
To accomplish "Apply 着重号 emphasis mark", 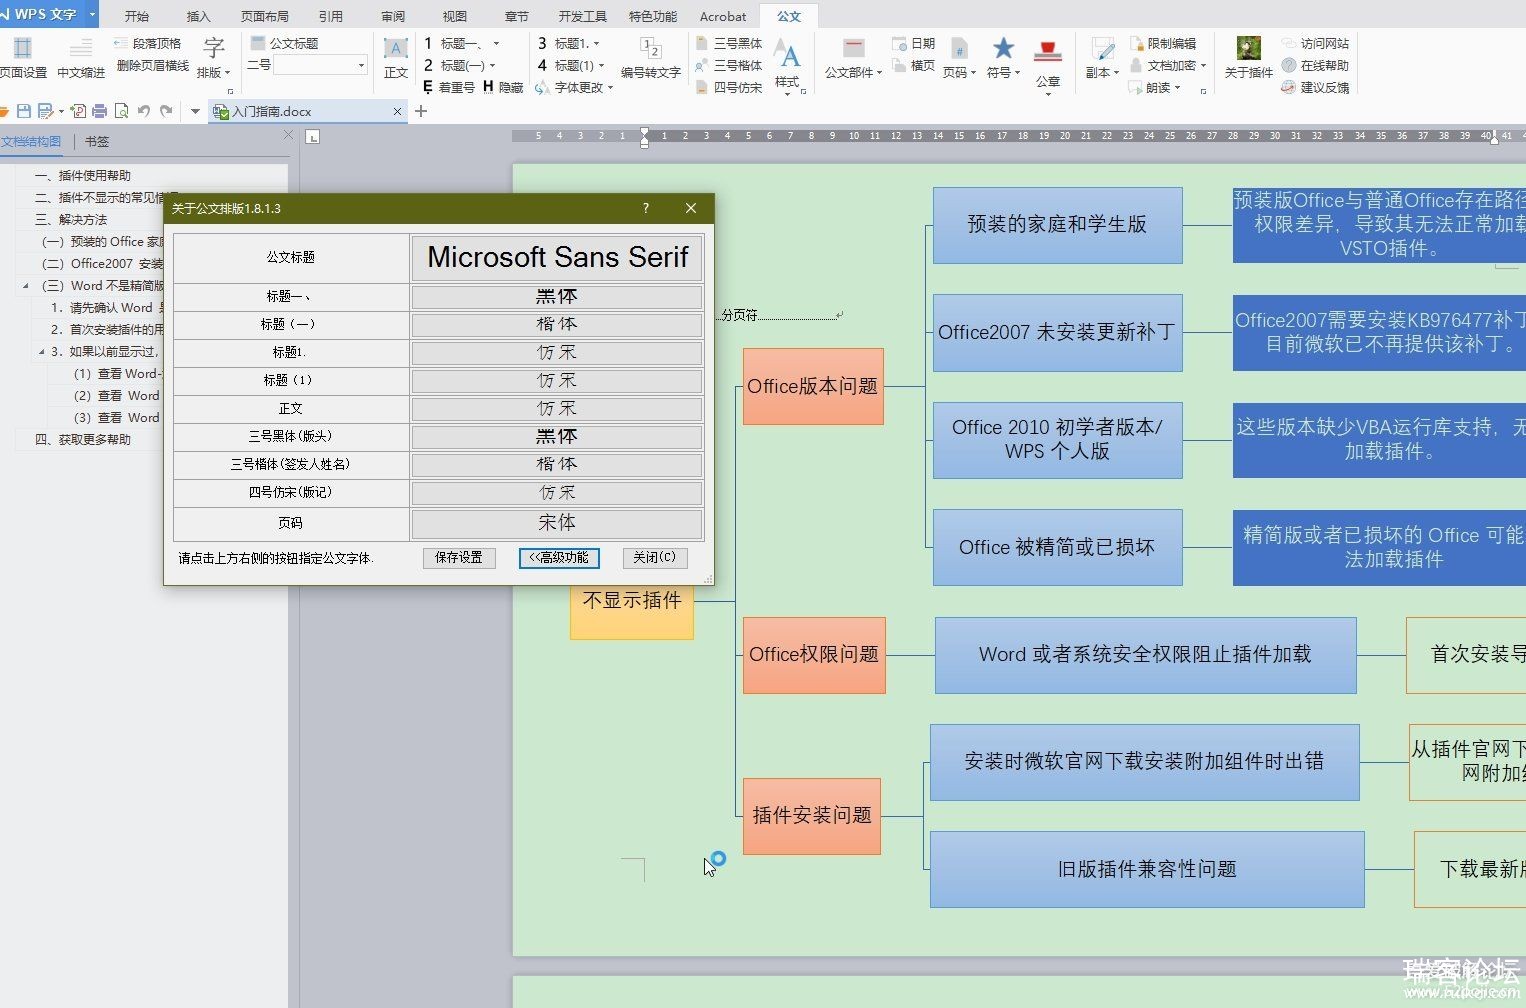I will tap(449, 88).
